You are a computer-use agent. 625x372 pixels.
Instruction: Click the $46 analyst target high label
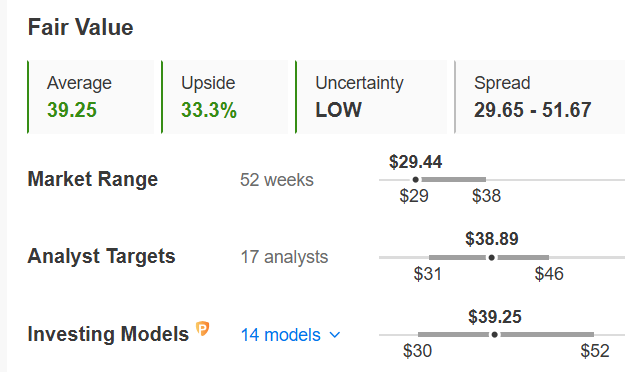[x=549, y=274]
